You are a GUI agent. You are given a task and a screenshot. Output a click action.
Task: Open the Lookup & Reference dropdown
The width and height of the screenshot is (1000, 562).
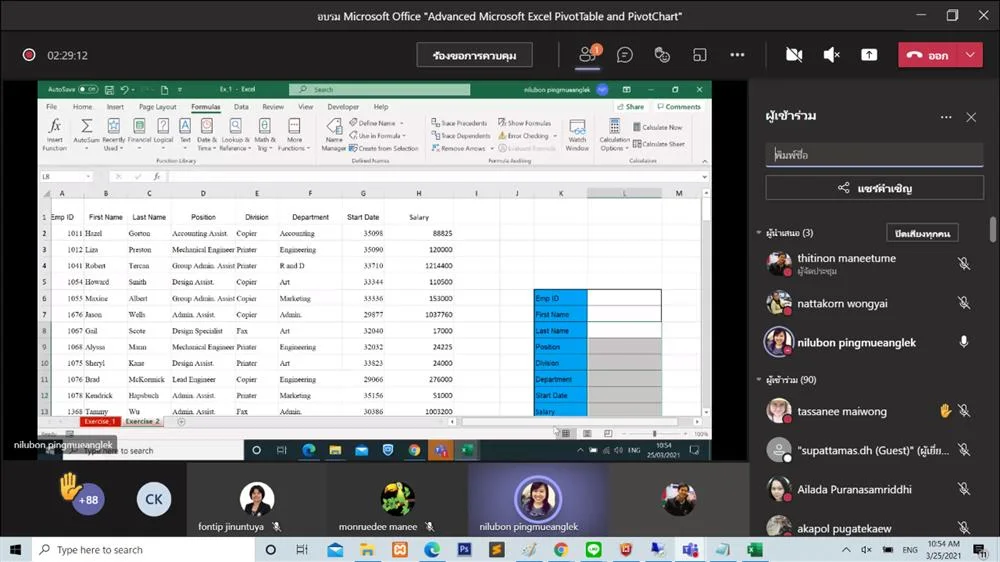click(x=235, y=134)
